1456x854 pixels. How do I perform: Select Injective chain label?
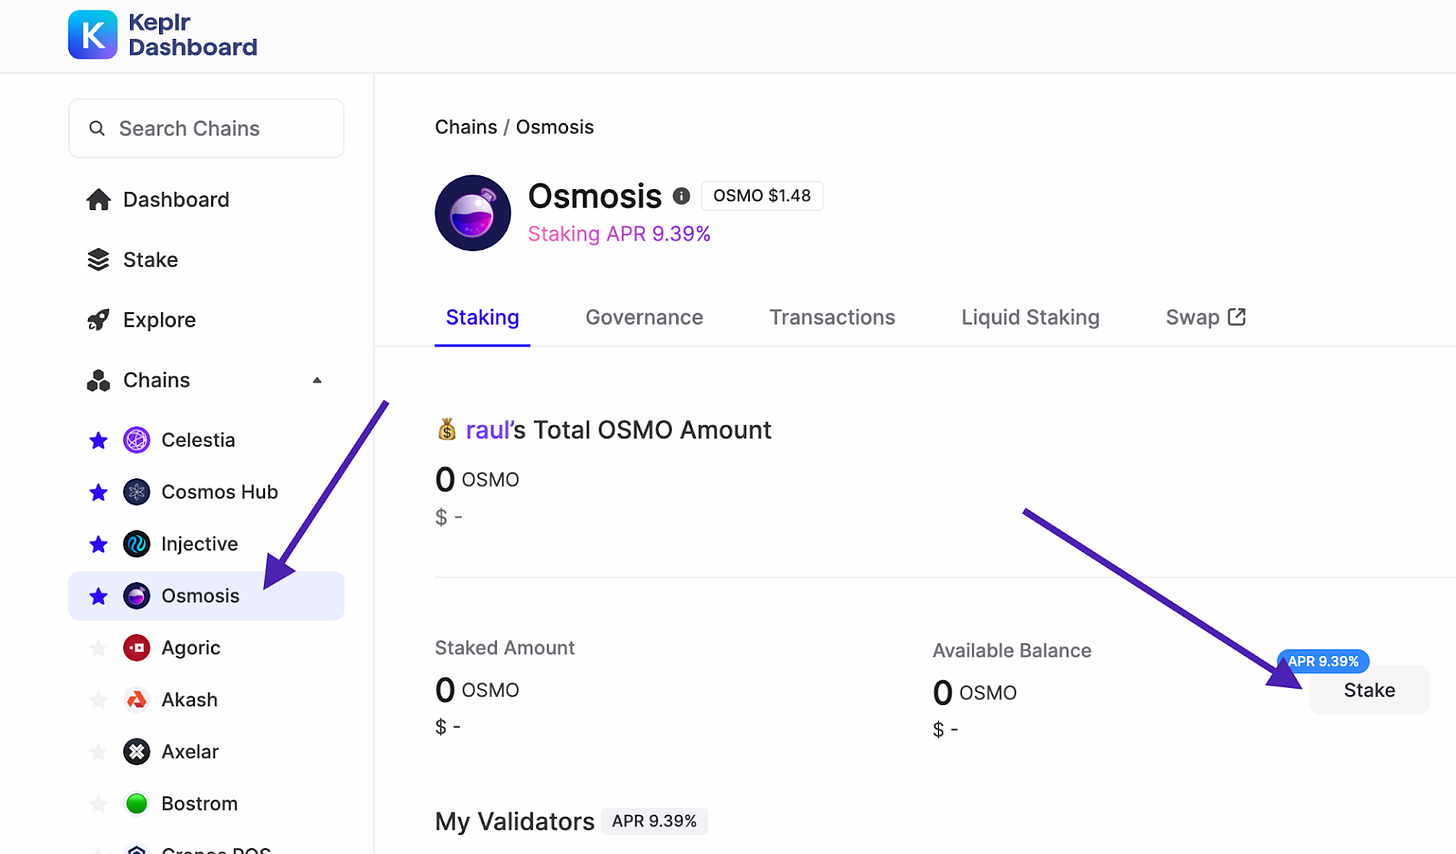200,544
